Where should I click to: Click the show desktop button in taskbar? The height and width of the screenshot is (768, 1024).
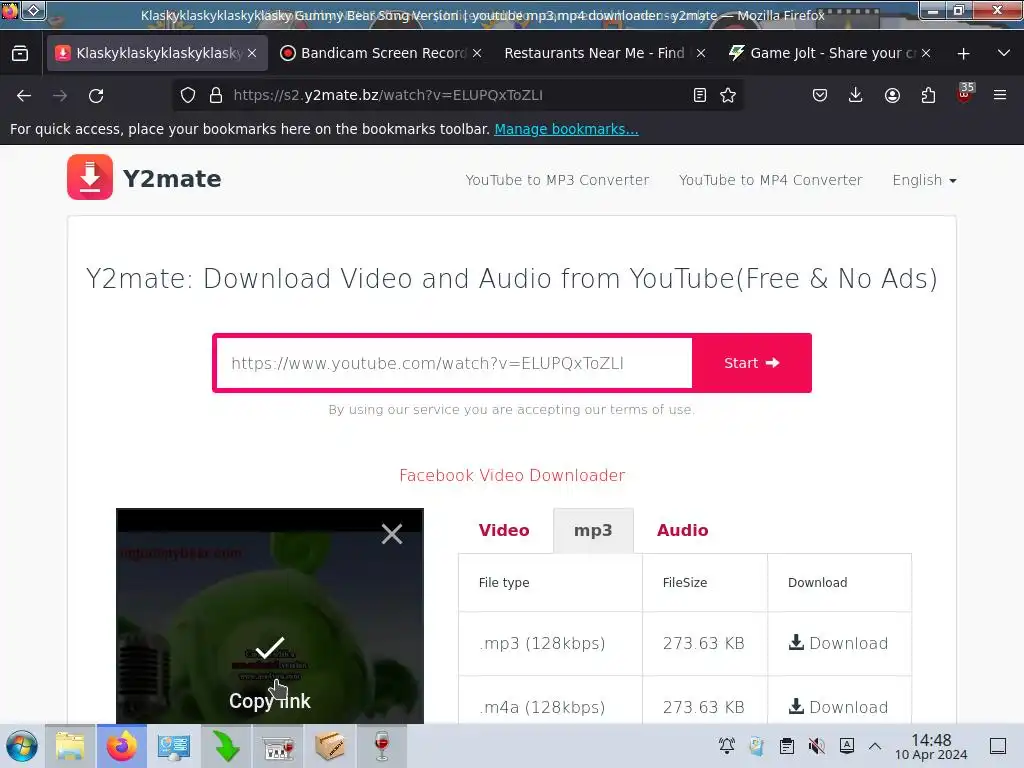pyautogui.click(x=998, y=746)
